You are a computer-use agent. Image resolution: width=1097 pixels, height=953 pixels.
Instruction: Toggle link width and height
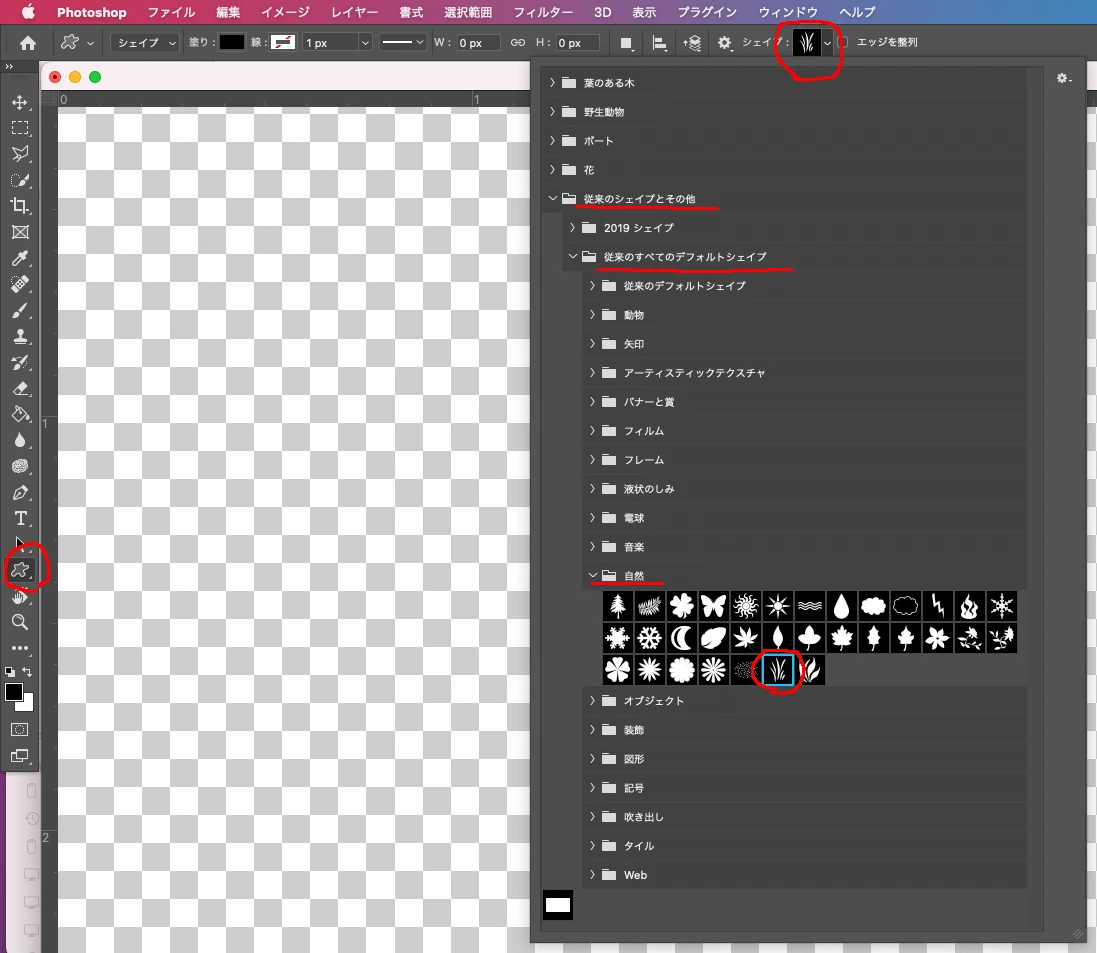[518, 43]
